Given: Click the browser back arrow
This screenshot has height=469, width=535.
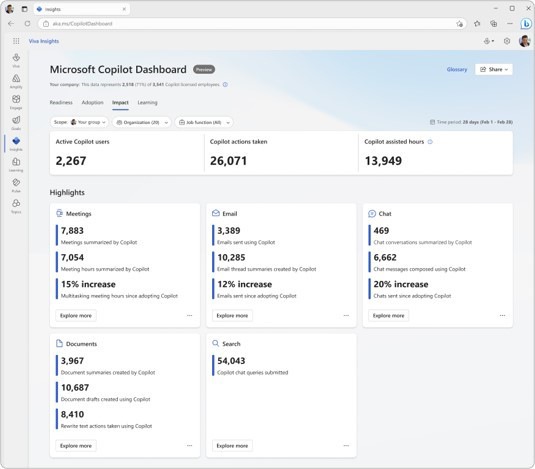Looking at the screenshot, I should pos(11,24).
